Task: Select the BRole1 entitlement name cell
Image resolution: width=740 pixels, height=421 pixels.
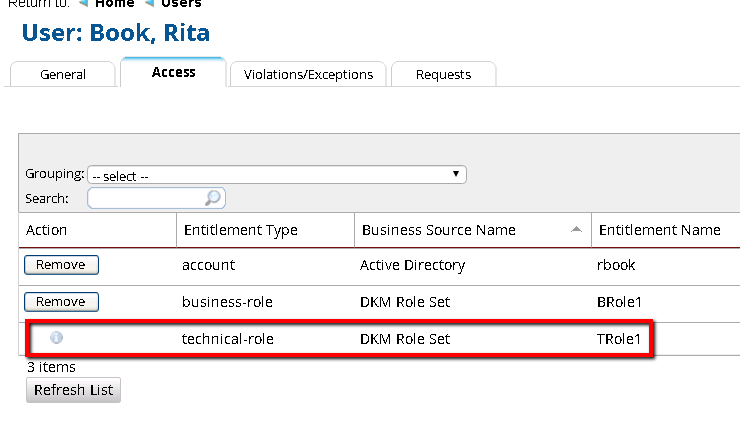Action: [618, 302]
